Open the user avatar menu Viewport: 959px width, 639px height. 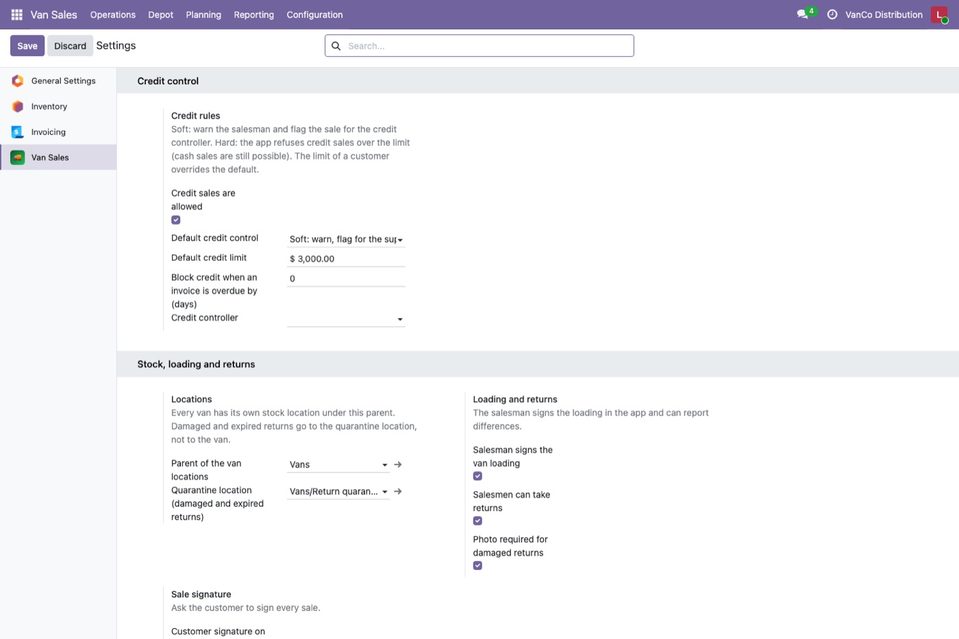[939, 15]
